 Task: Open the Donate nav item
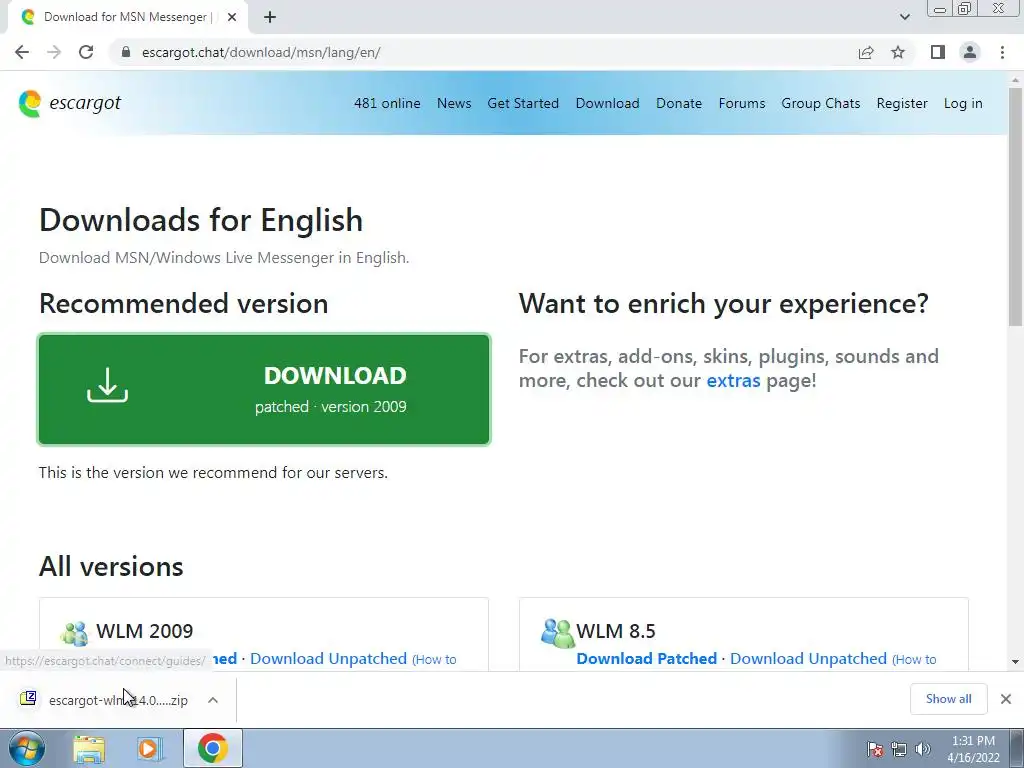click(x=679, y=103)
